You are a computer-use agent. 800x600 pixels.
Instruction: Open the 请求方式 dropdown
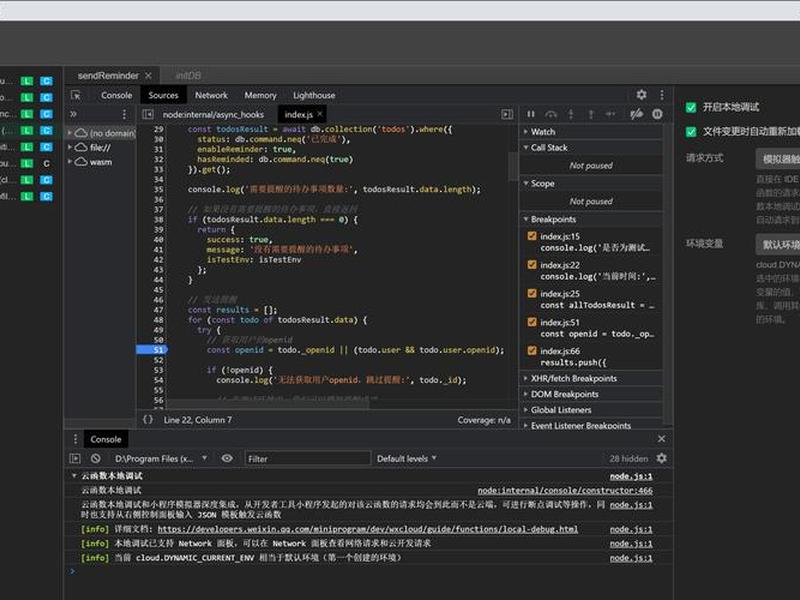point(778,159)
